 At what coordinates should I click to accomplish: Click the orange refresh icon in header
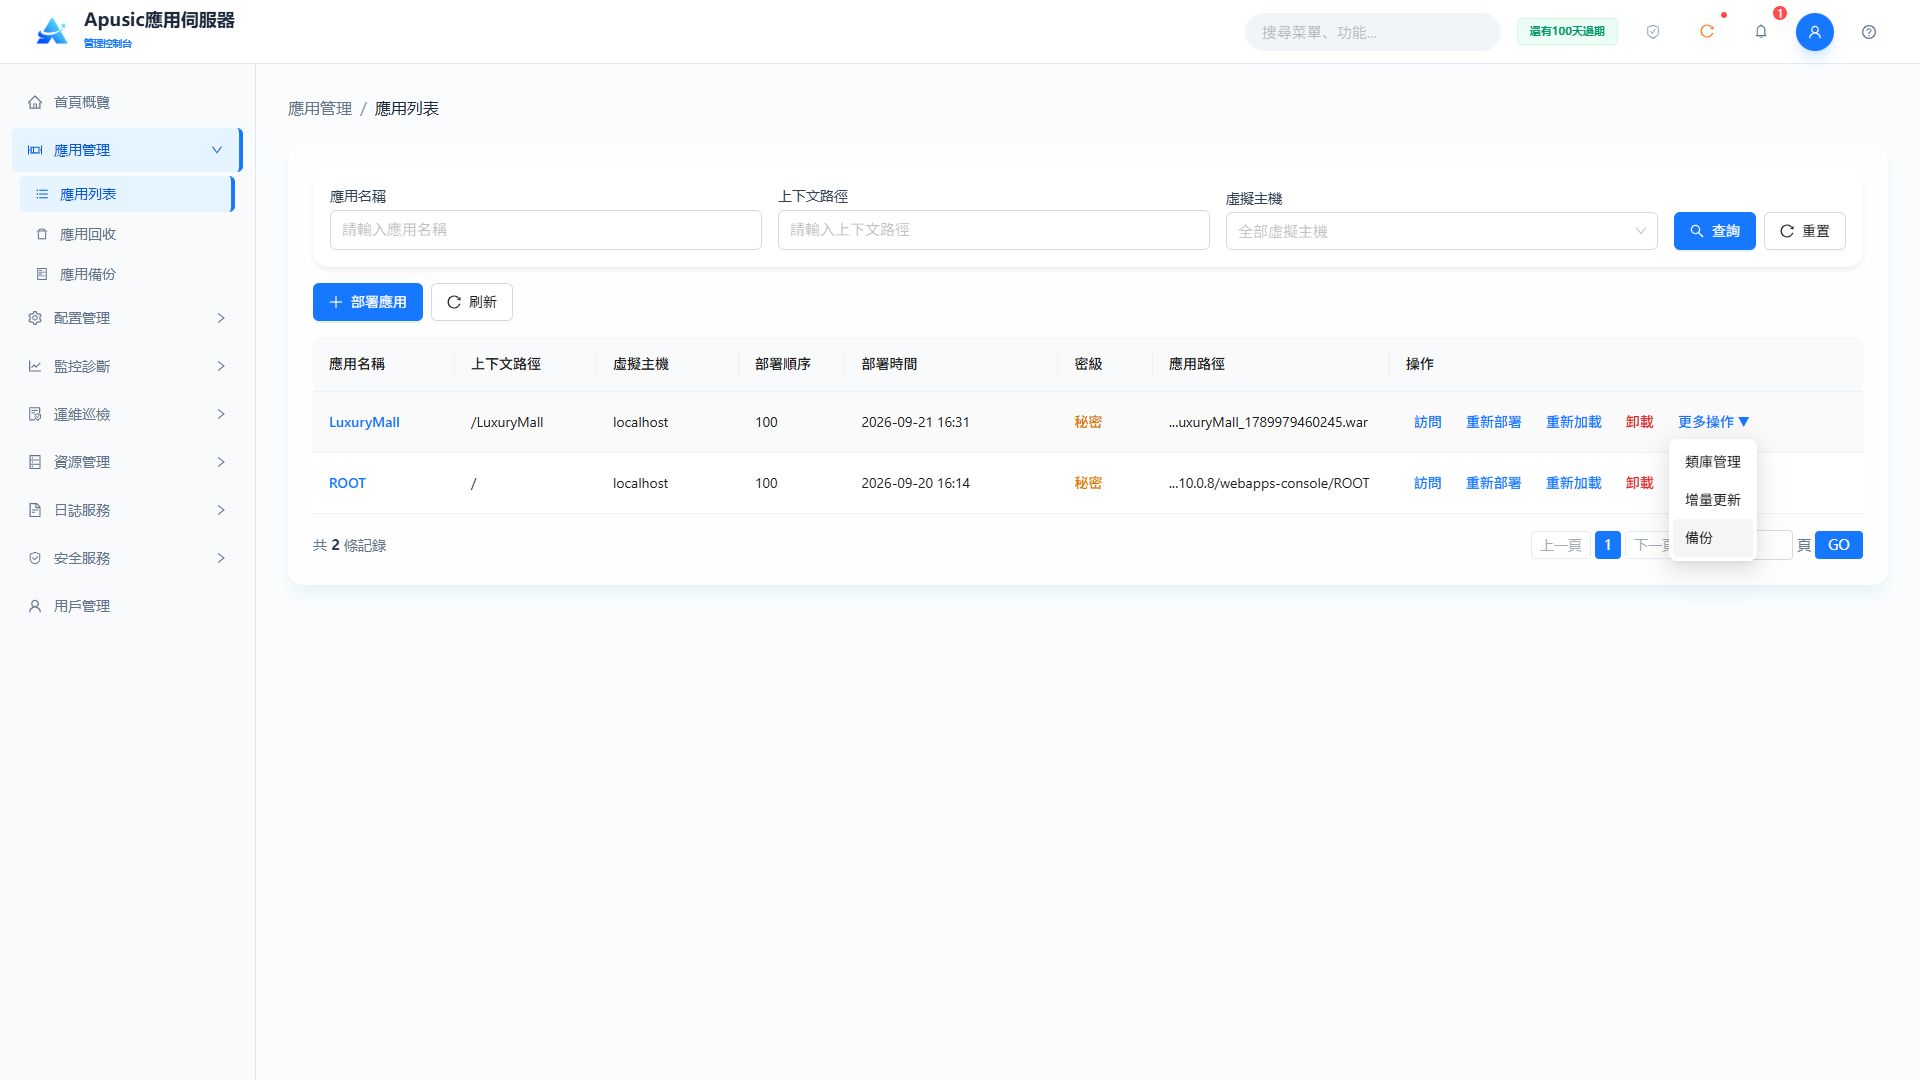click(1706, 32)
